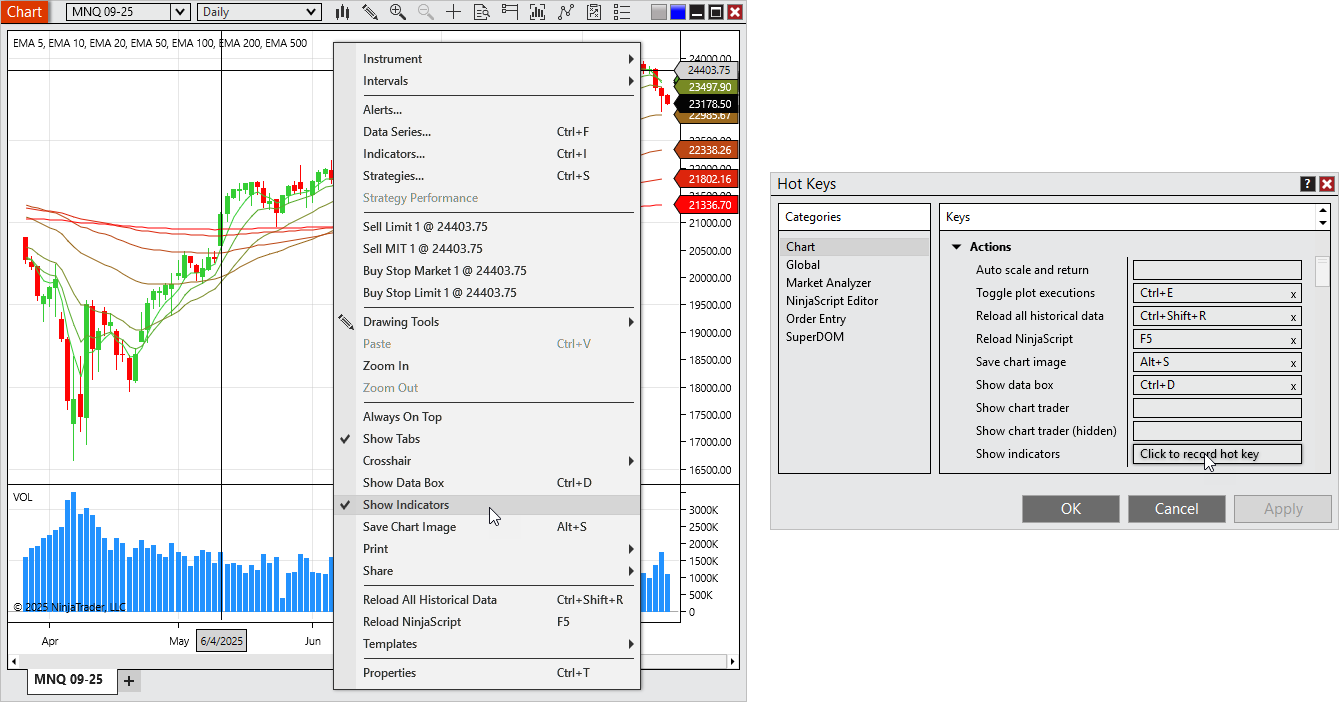Open the data box toolbar icon
The image size is (1339, 702).
pyautogui.click(x=482, y=12)
